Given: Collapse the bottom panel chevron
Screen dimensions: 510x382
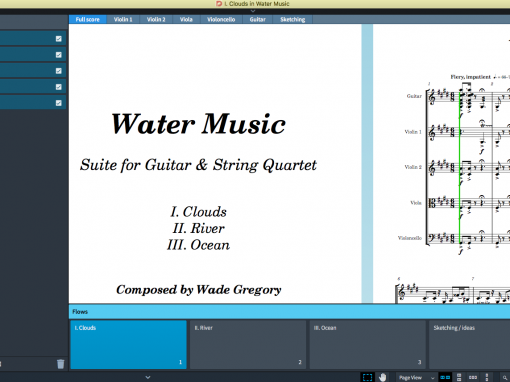Looking at the screenshot, I should pos(148,377).
